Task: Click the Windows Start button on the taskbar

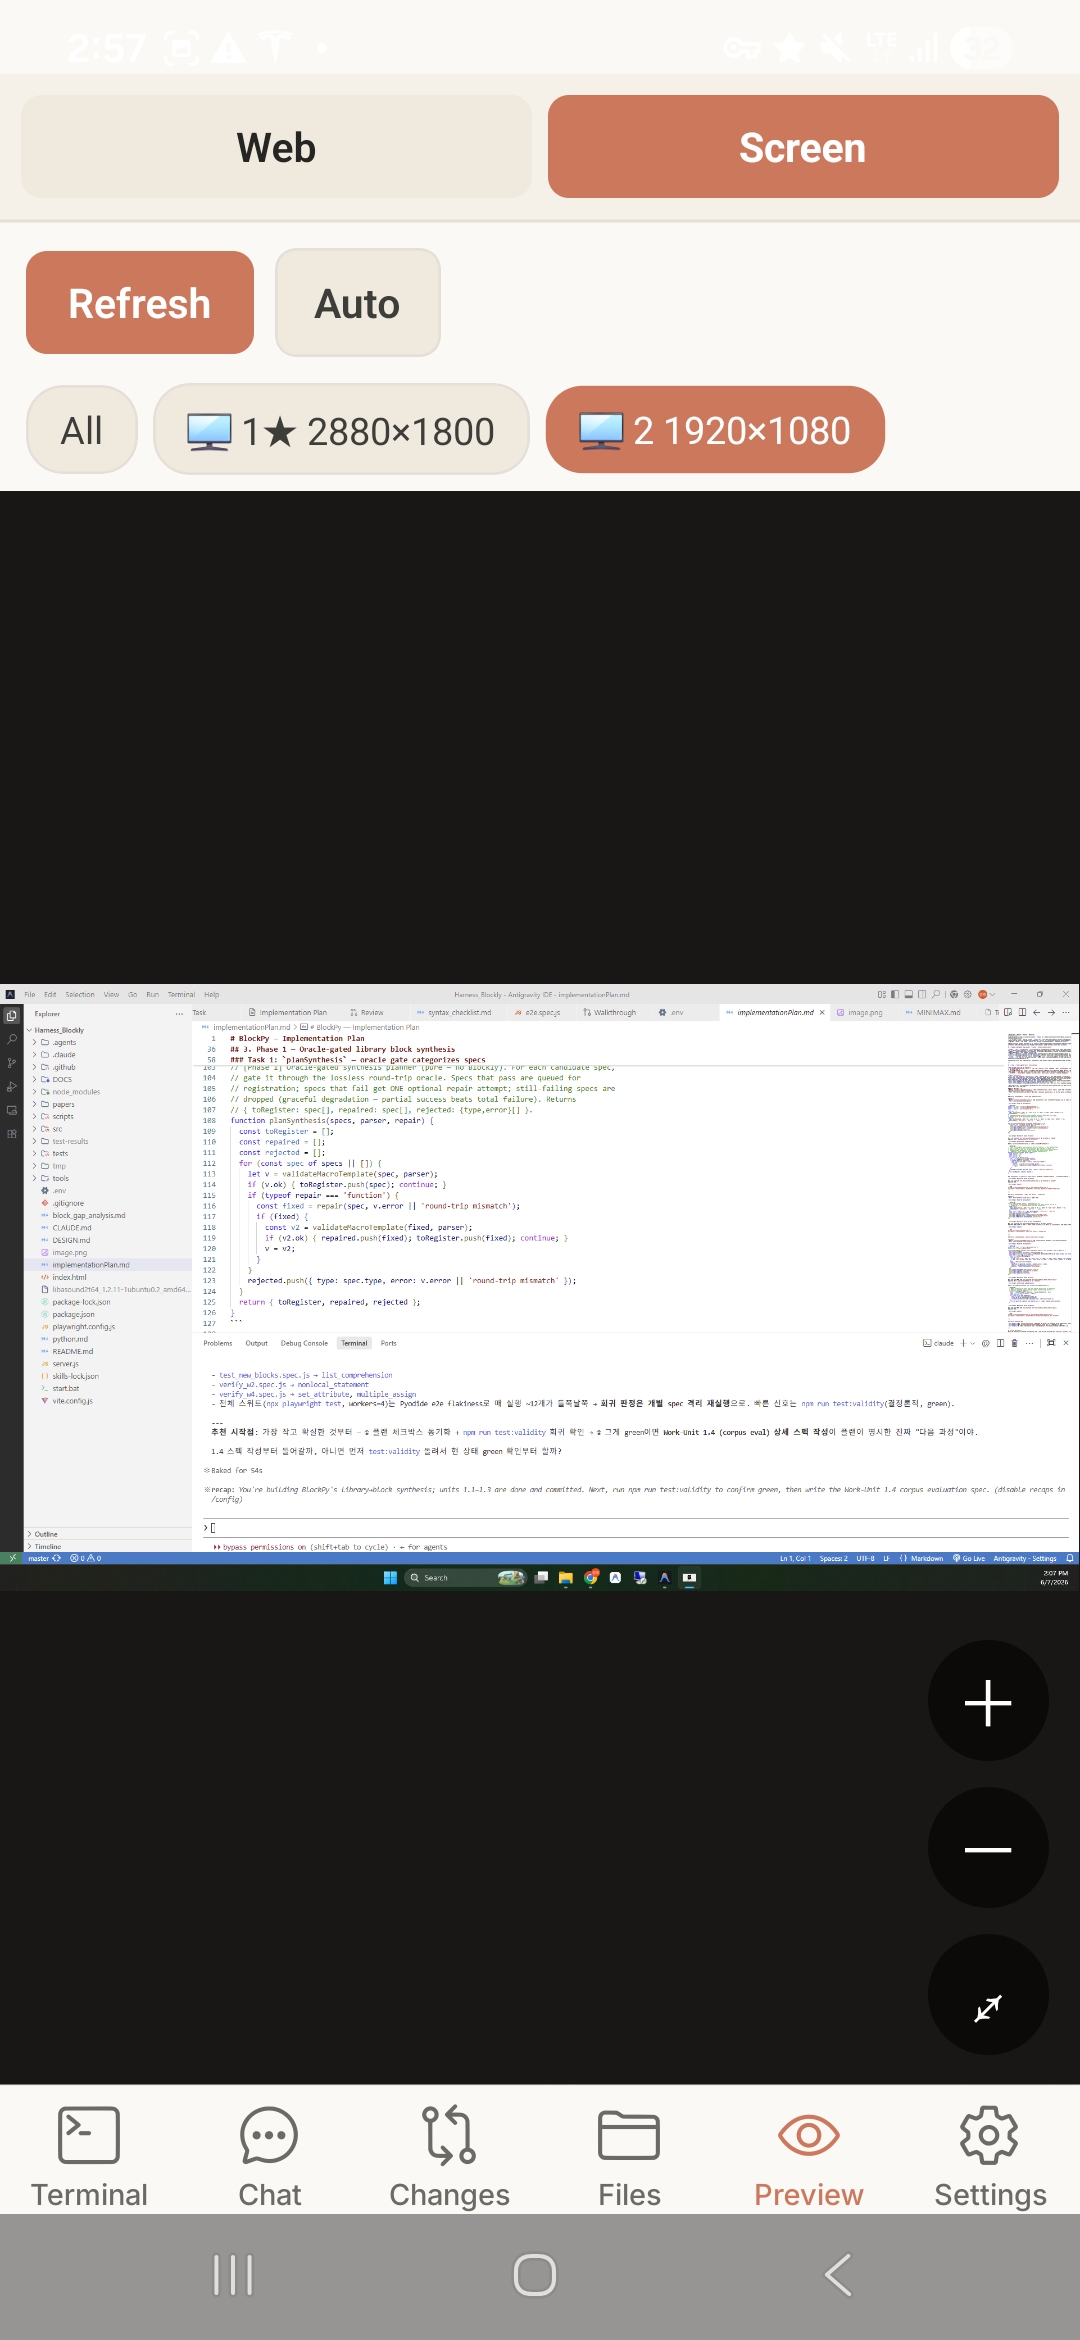Action: pos(390,1578)
